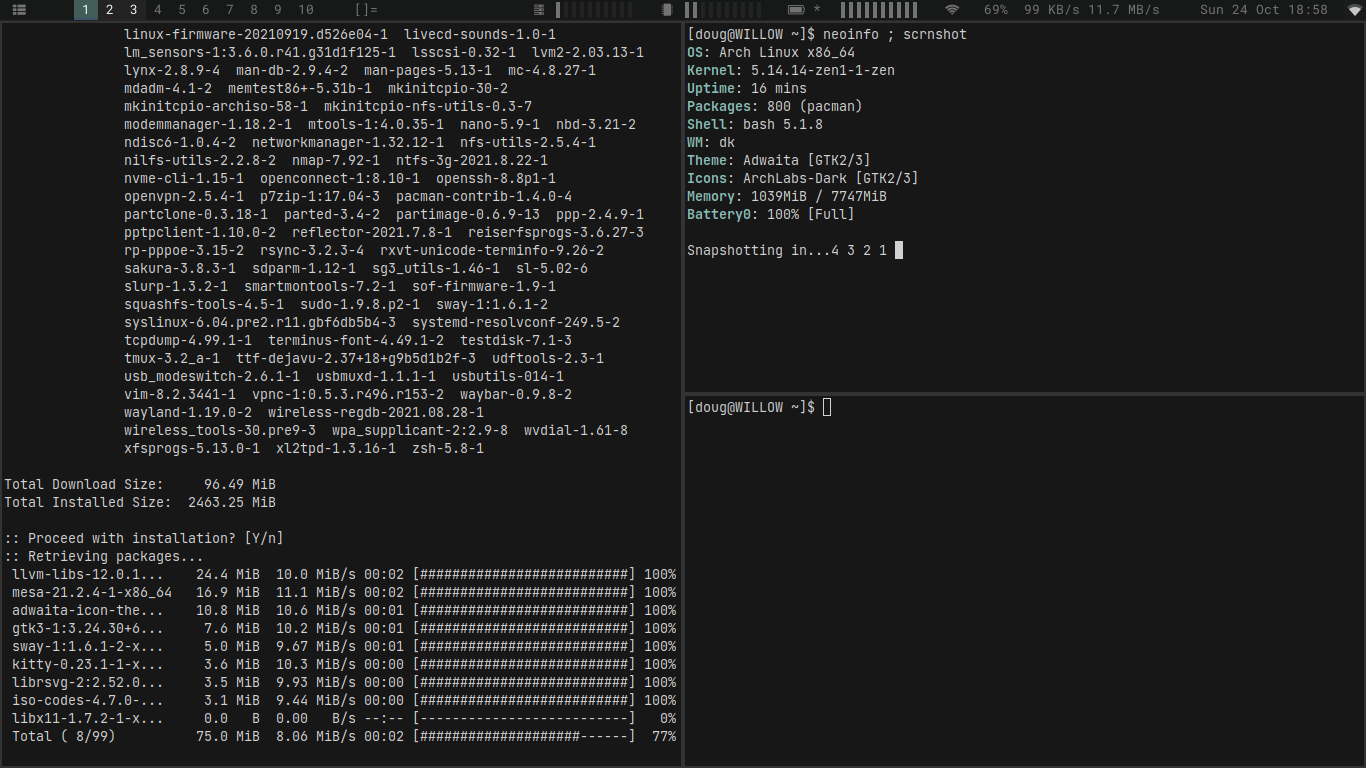Click 'Total Download Size: 96.49 MiB' line
Image resolution: width=1366 pixels, height=768 pixels.
[x=140, y=485]
